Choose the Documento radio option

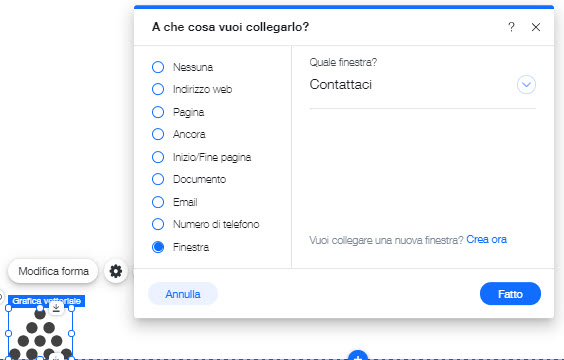158,179
